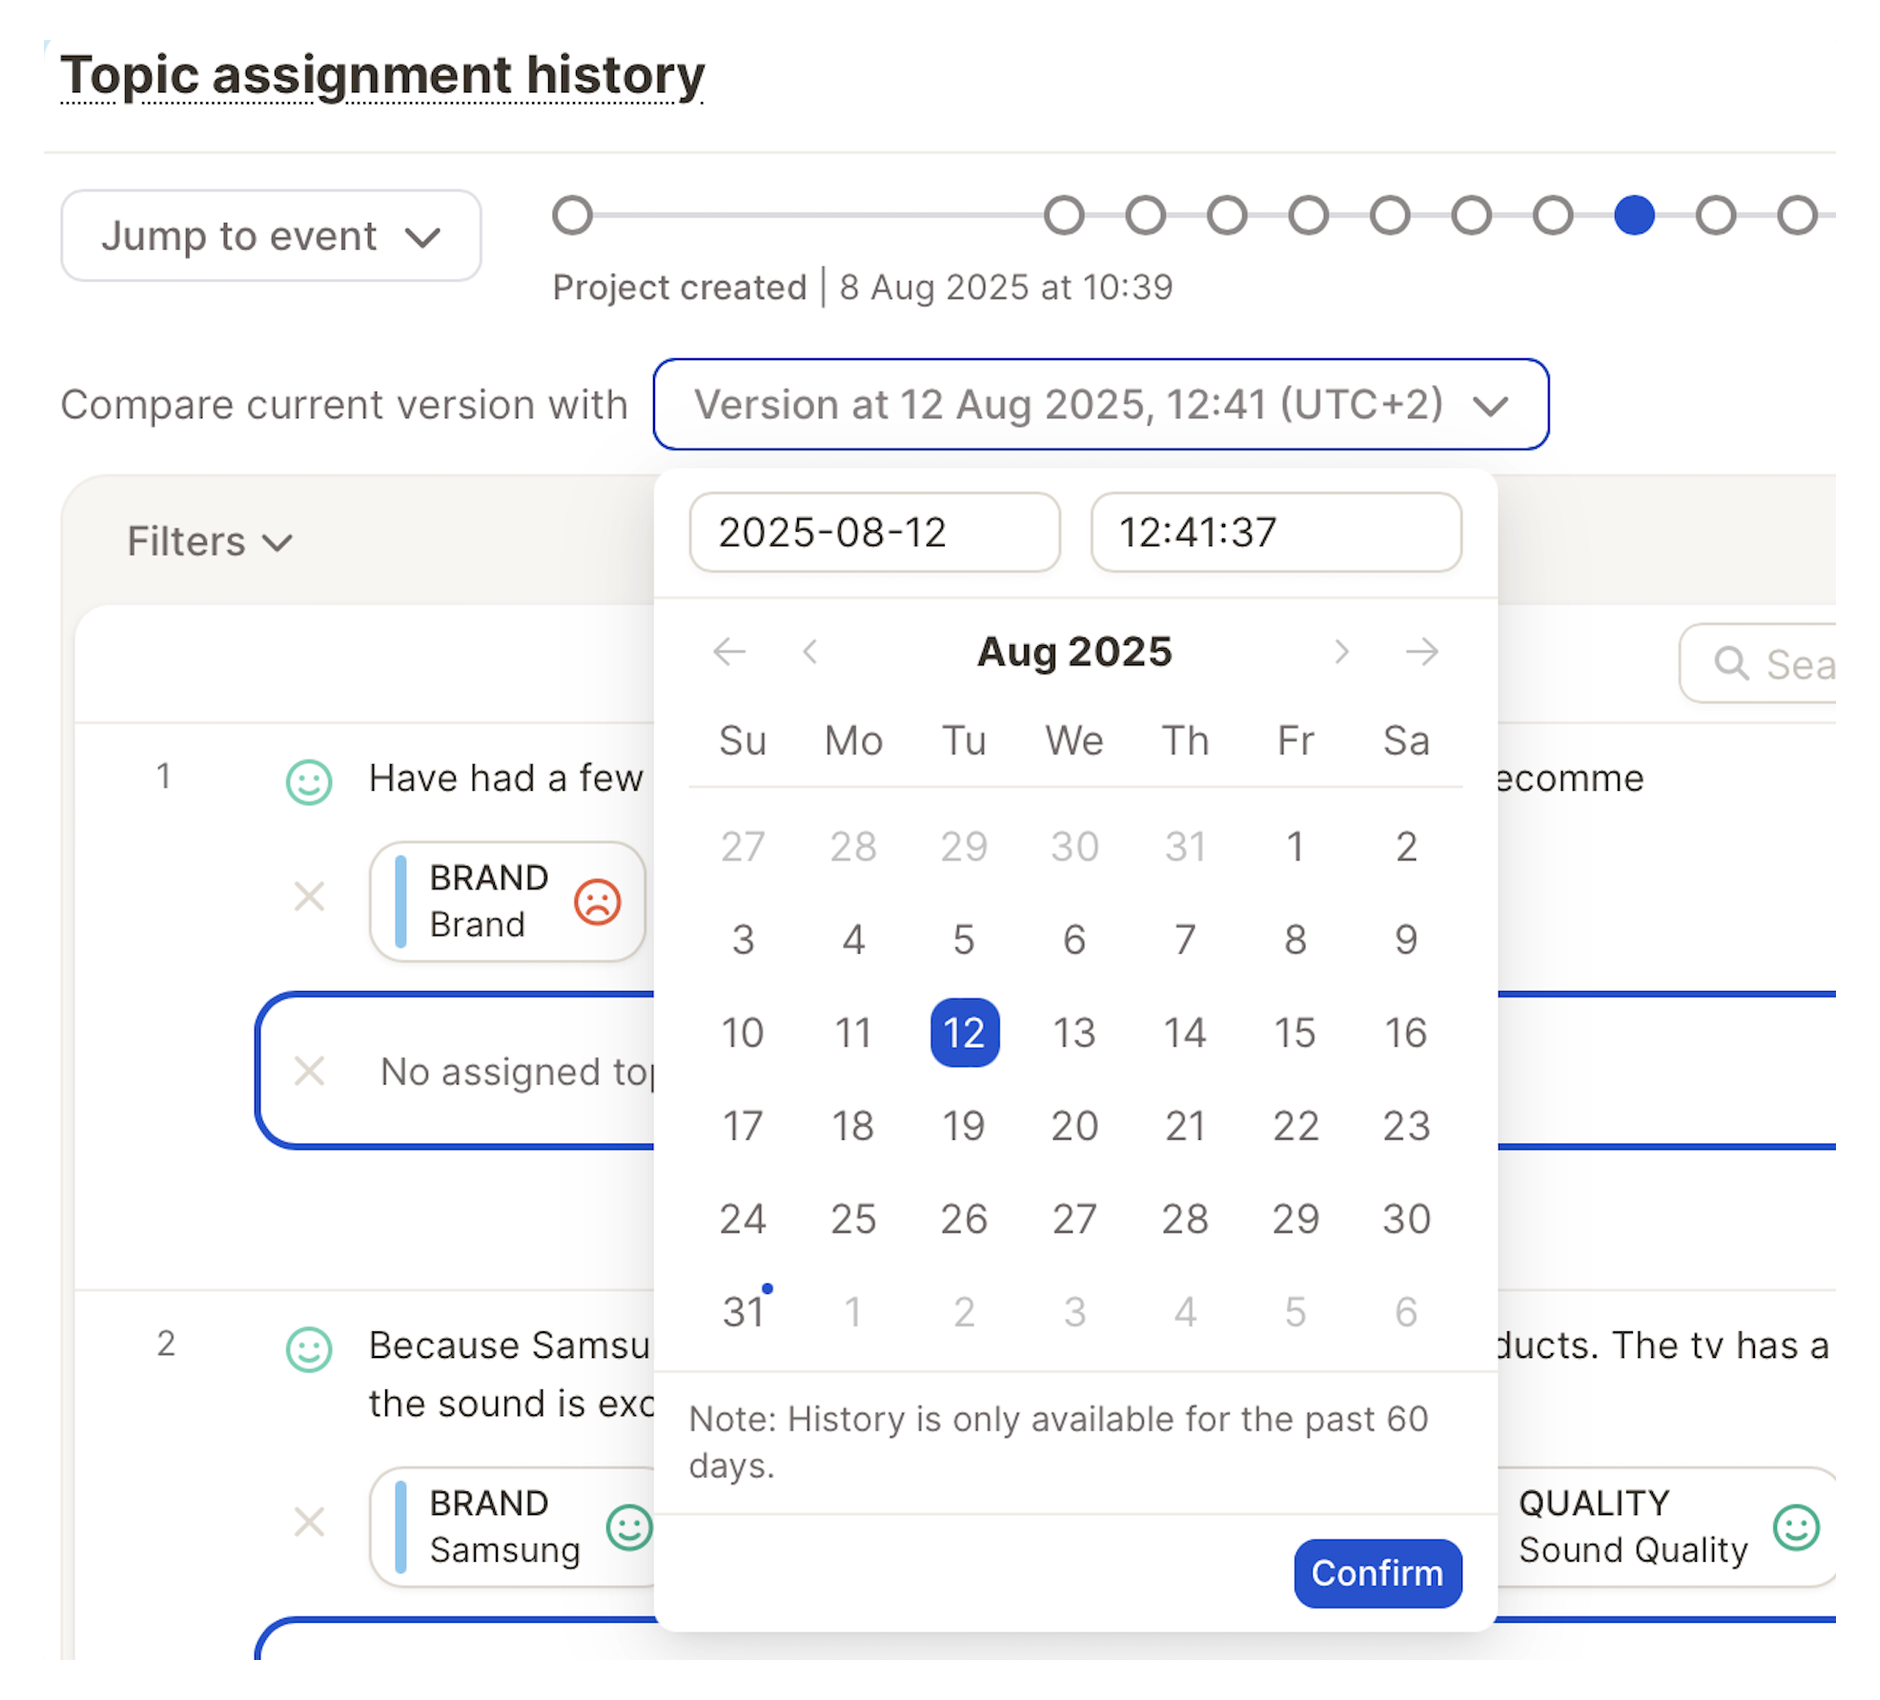This screenshot has width=1880, height=1700.
Task: Click the negative sentiment face on Brand tag
Action: pyautogui.click(x=598, y=901)
